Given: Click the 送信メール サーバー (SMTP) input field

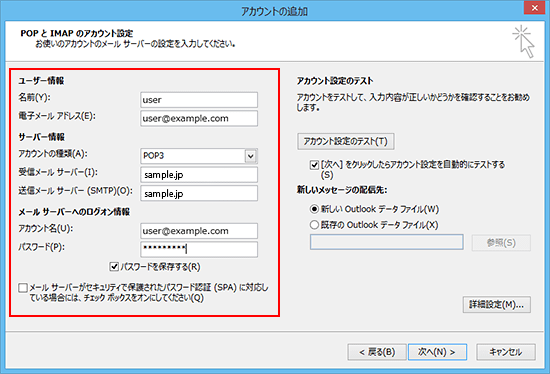Looking at the screenshot, I should tap(199, 193).
